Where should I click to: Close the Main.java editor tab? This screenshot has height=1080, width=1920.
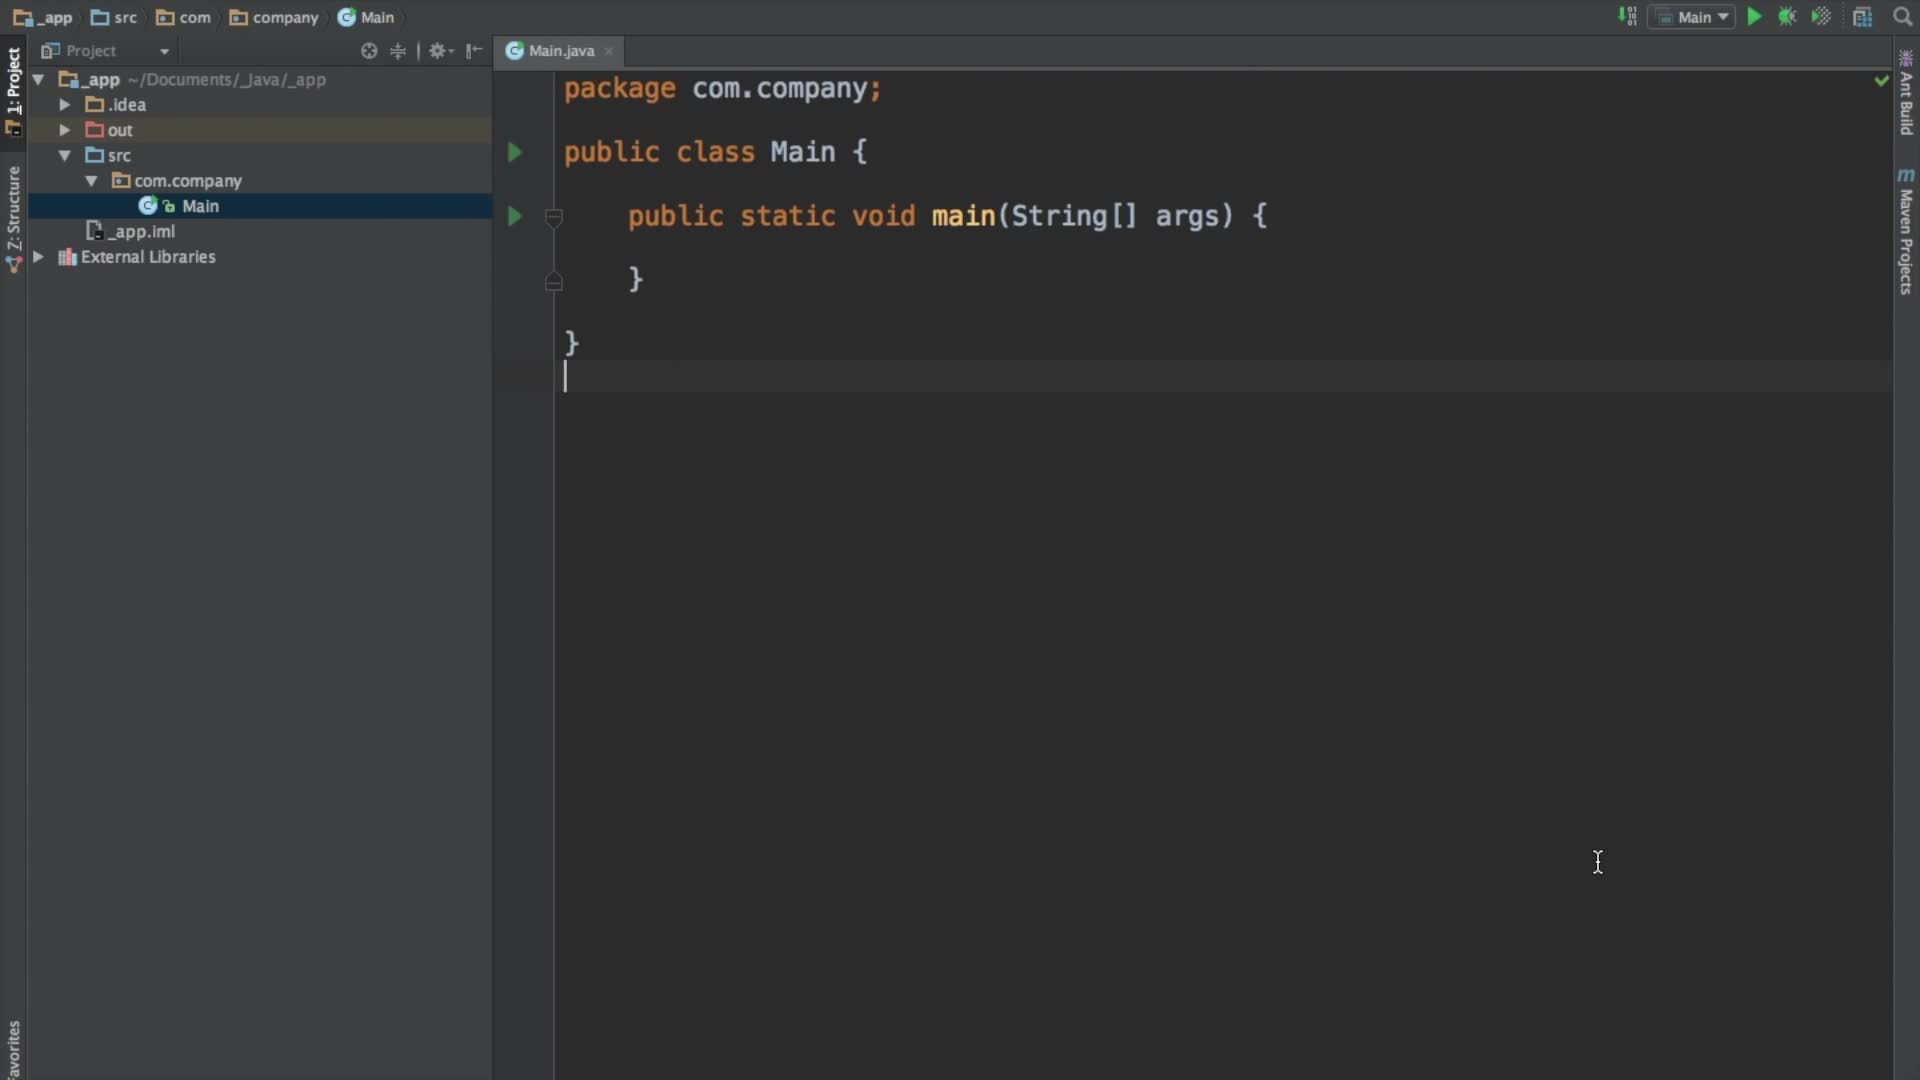click(608, 51)
